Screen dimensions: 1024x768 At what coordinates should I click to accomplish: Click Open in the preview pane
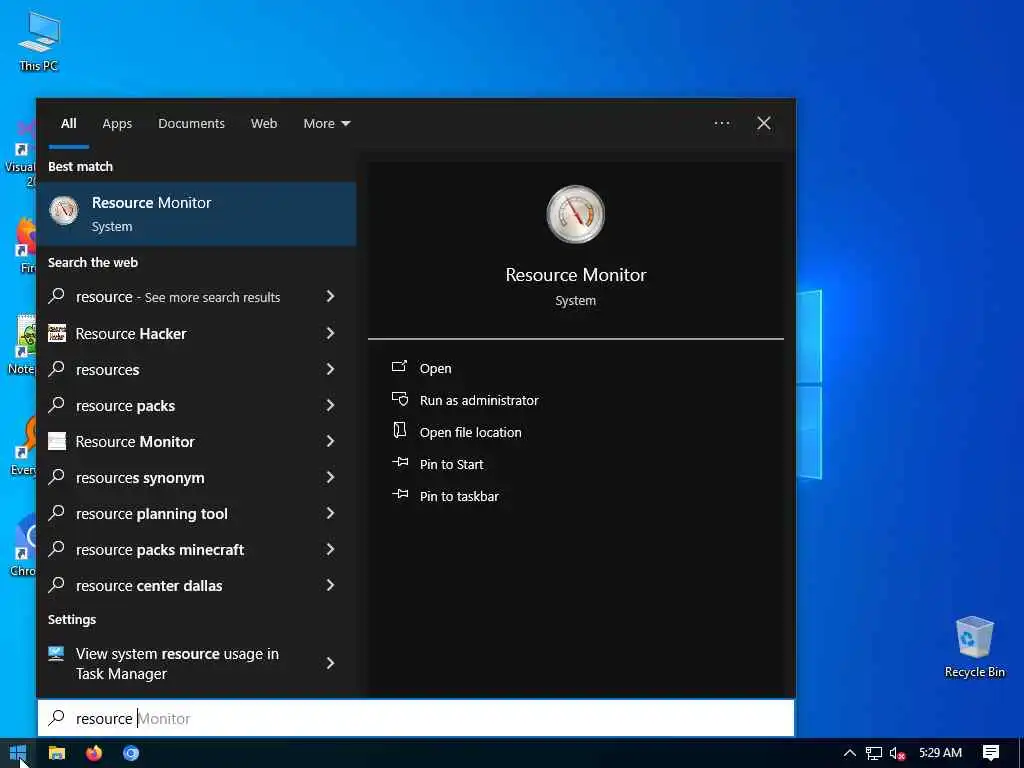coord(436,368)
